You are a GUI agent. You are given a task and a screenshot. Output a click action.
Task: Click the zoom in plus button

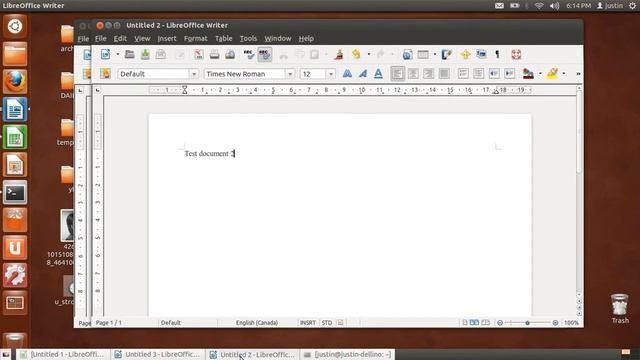pyautogui.click(x=555, y=322)
